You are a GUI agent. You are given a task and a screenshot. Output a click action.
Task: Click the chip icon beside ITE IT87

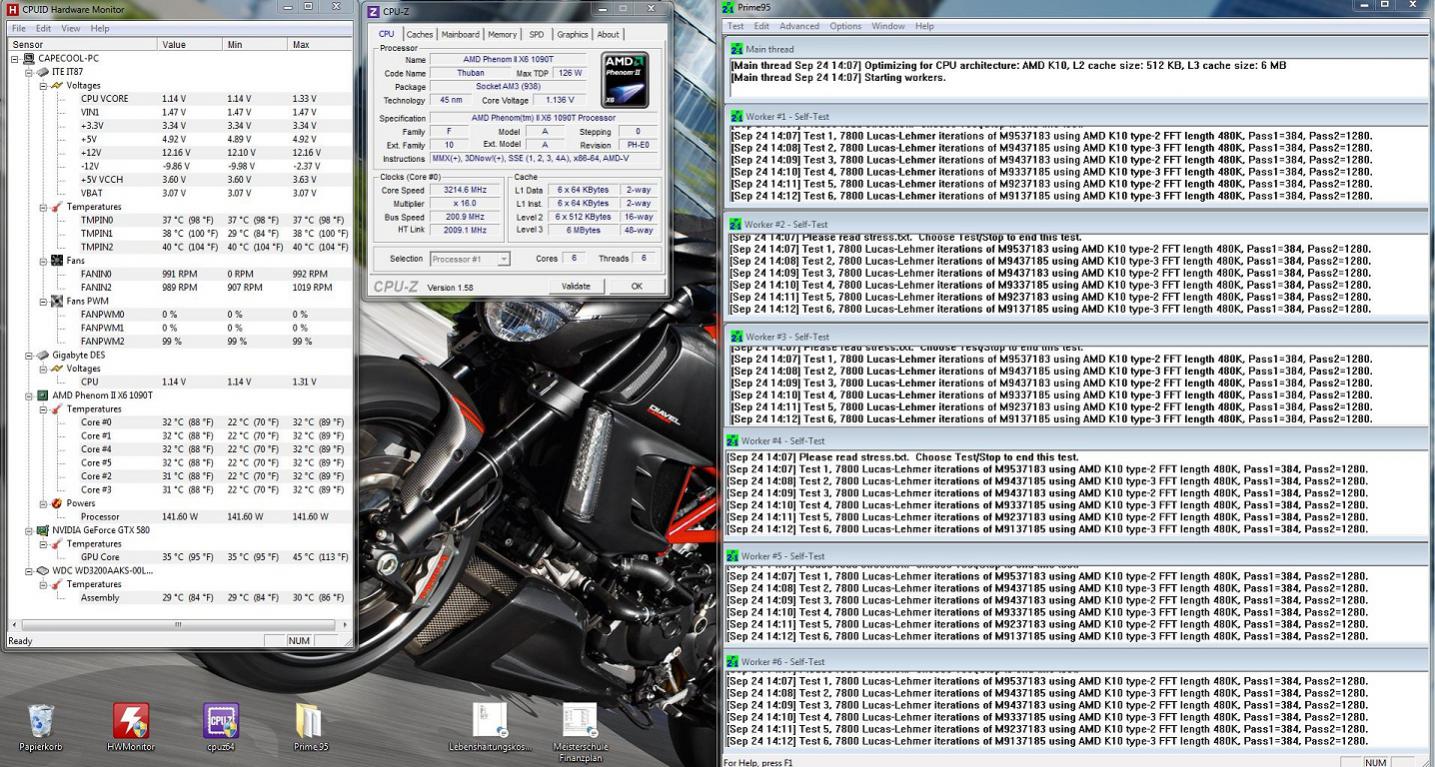[x=43, y=72]
